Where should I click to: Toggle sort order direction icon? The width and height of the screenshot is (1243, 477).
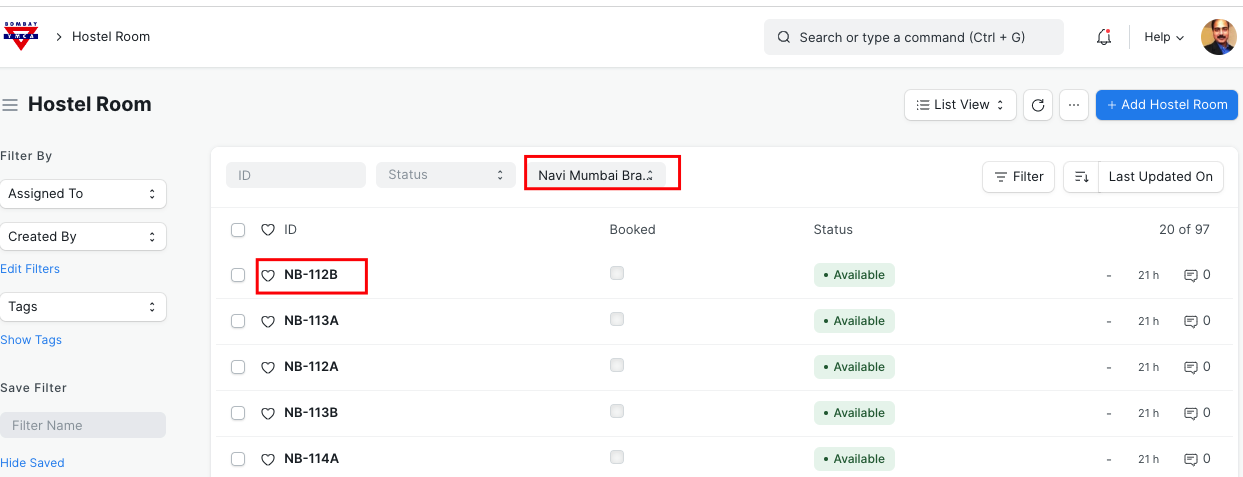coord(1081,177)
